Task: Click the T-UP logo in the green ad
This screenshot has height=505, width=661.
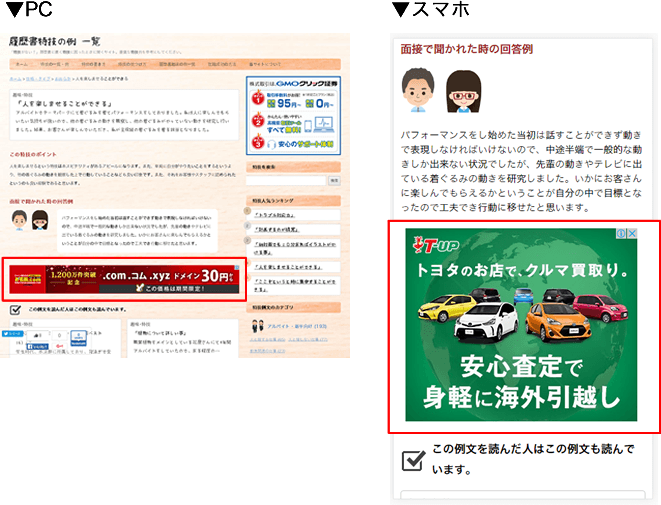Action: 436,245
